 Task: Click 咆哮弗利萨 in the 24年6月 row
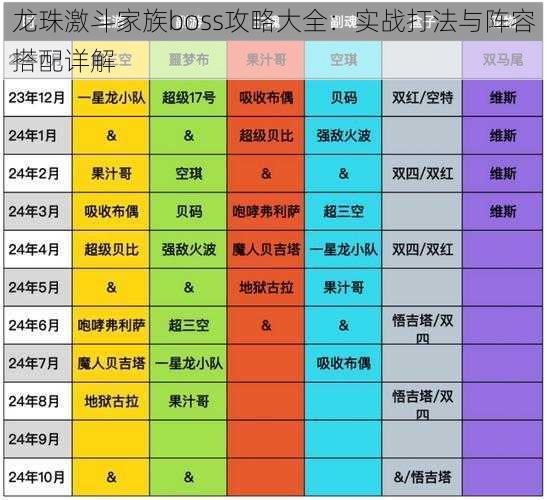[111, 326]
